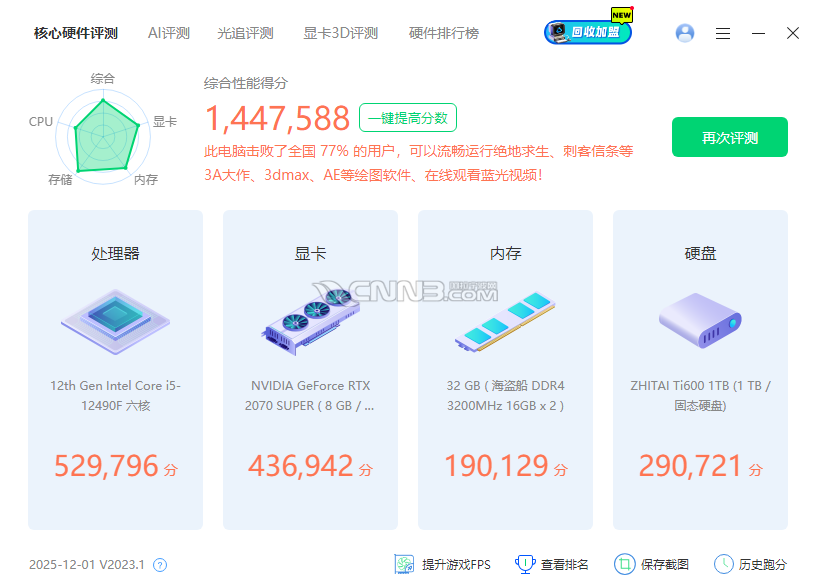Click the 一键提高分数 button
The width and height of the screenshot is (814, 587).
point(406,116)
